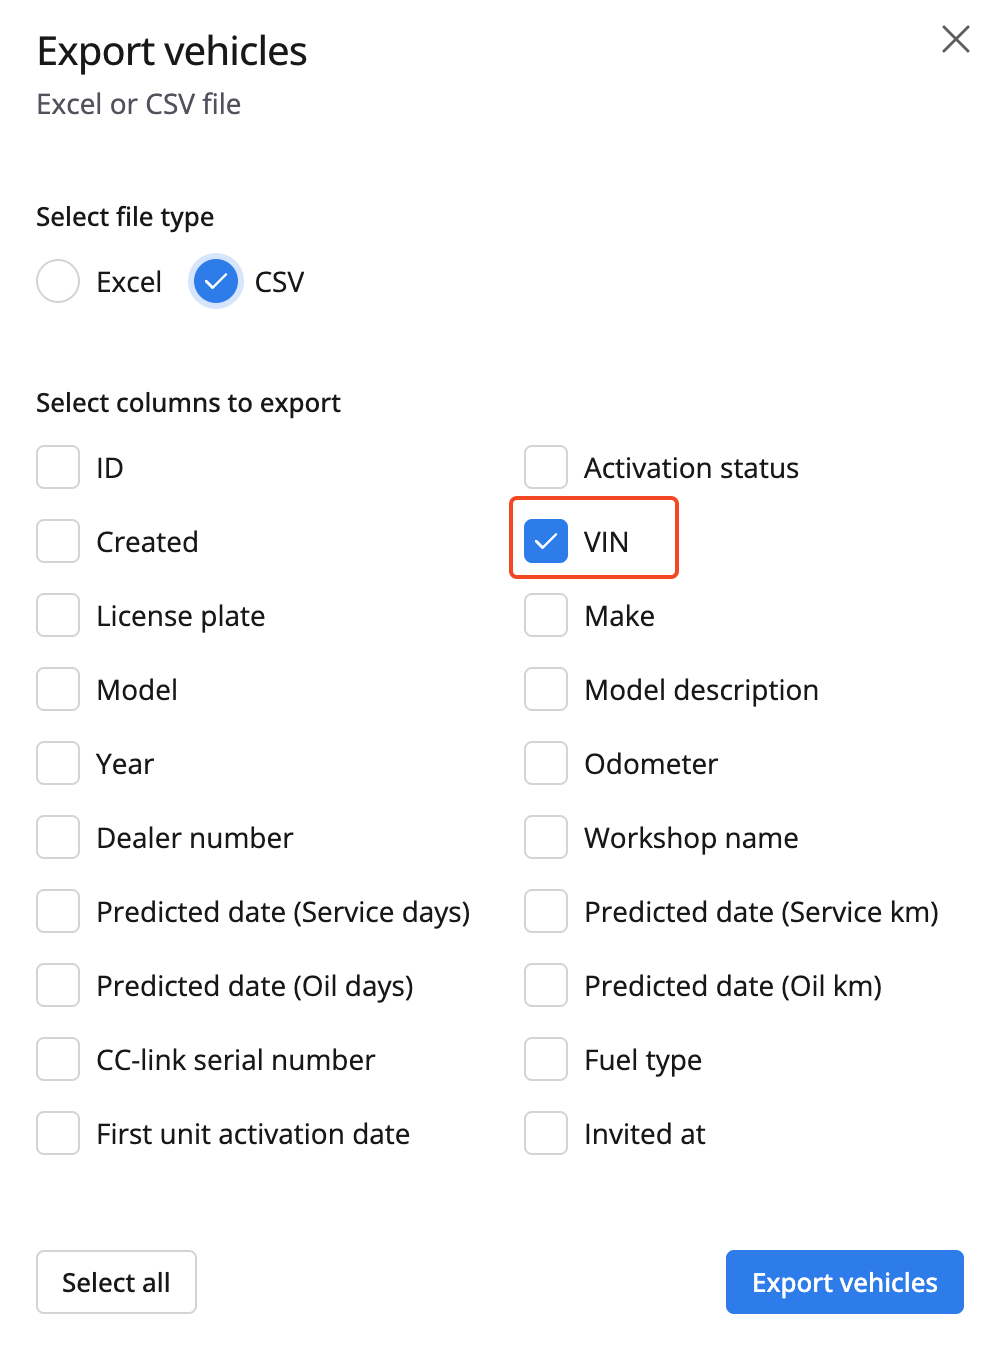This screenshot has height=1348, width=1000.
Task: Enable the Created column
Action: coord(58,542)
